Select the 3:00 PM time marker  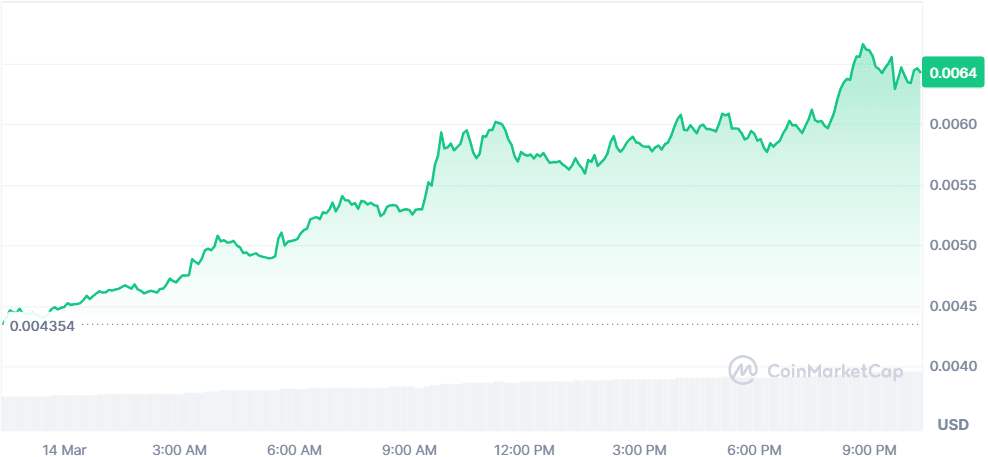pos(641,450)
